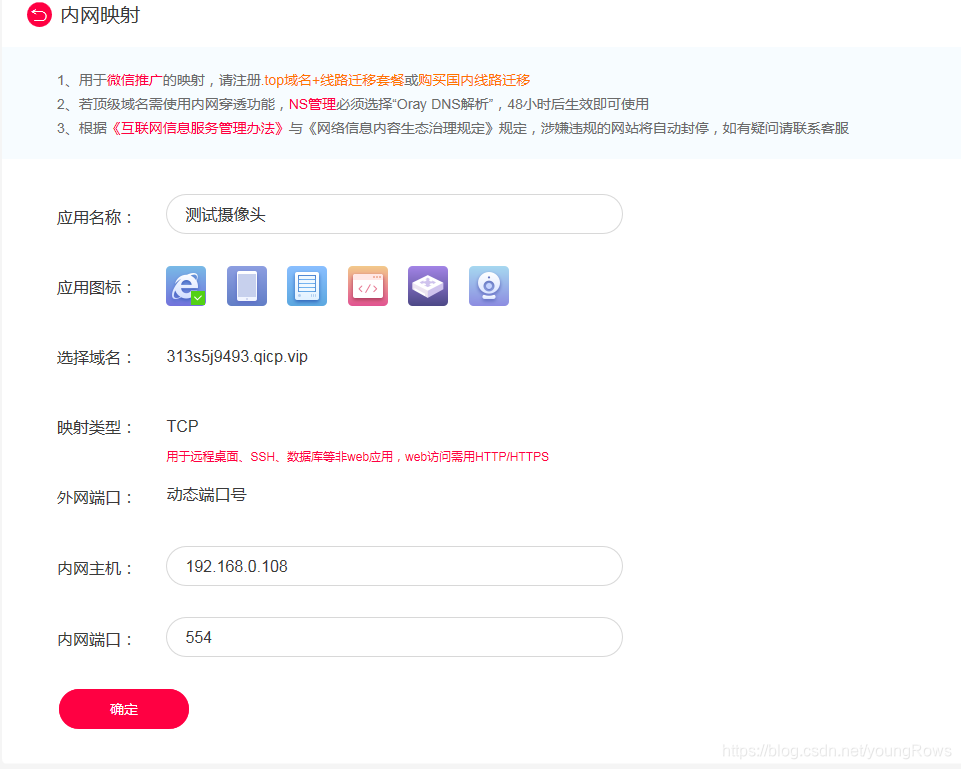Choose the purple network switch app icon

click(428, 286)
